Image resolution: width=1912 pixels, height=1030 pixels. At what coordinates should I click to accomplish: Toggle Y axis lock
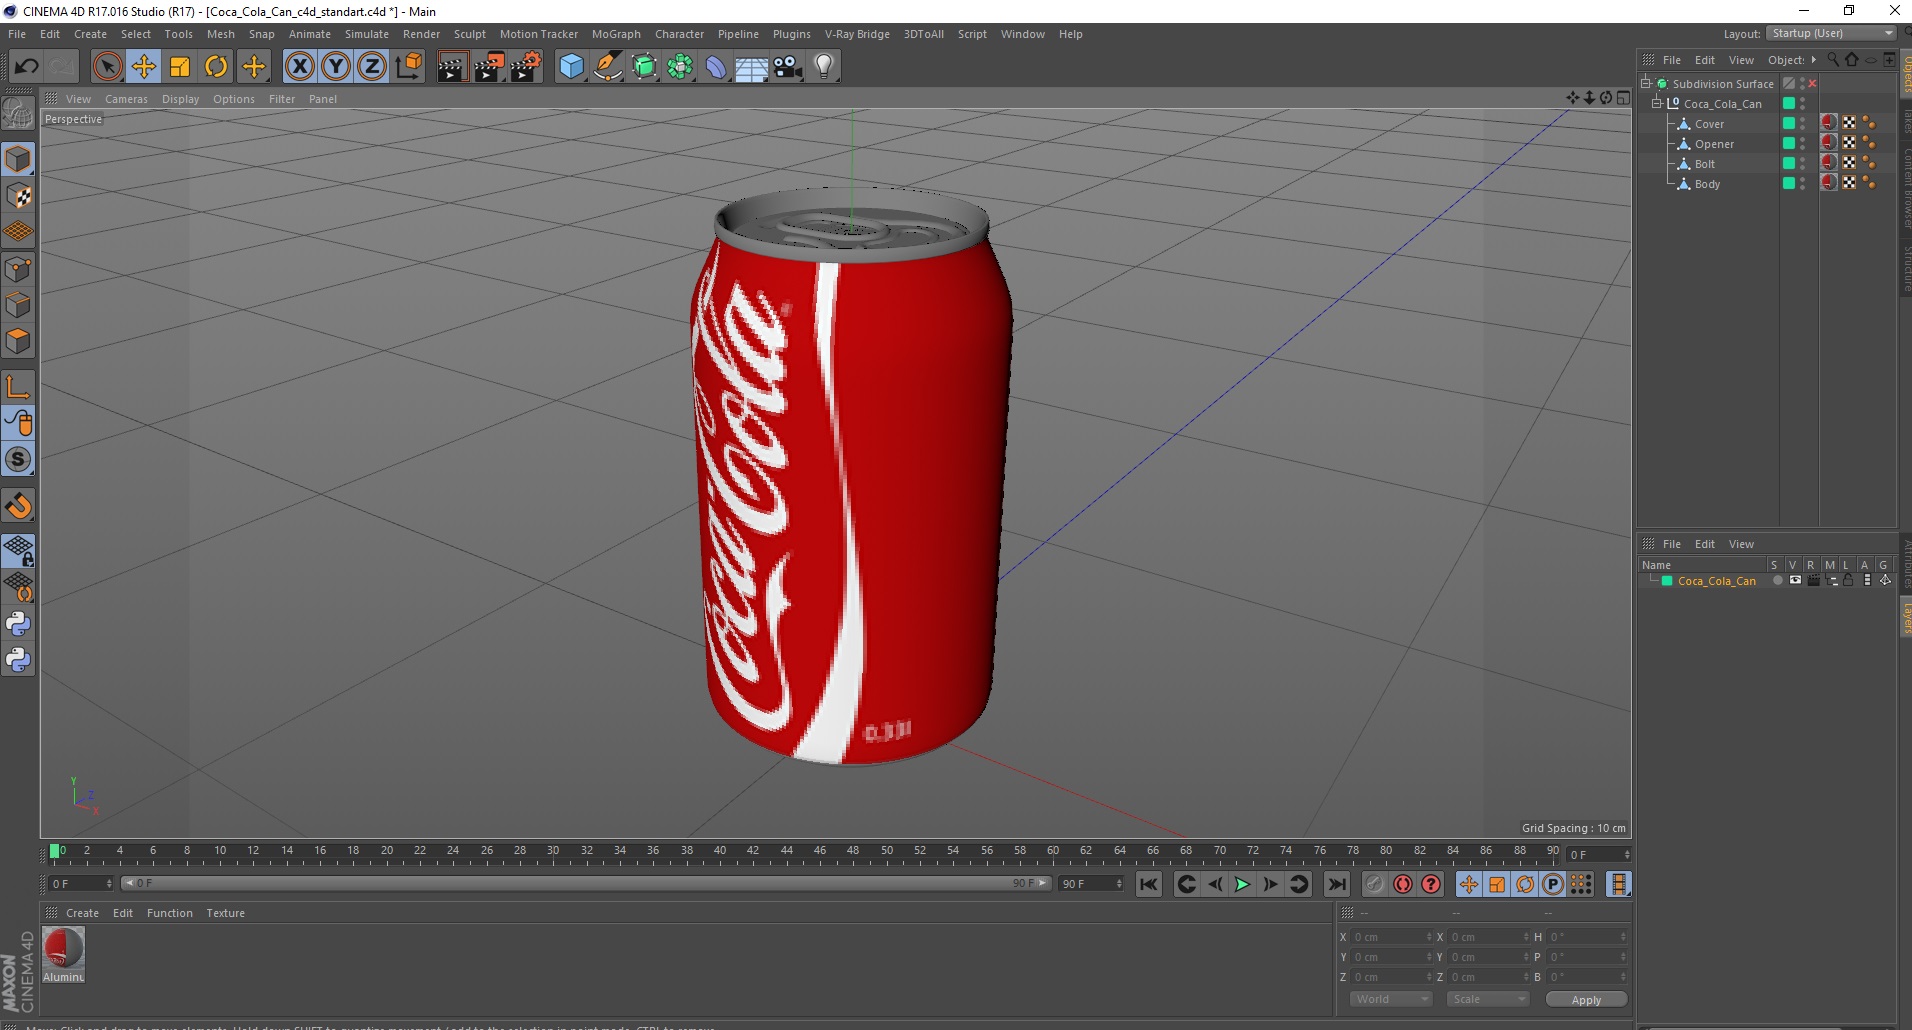pyautogui.click(x=336, y=67)
